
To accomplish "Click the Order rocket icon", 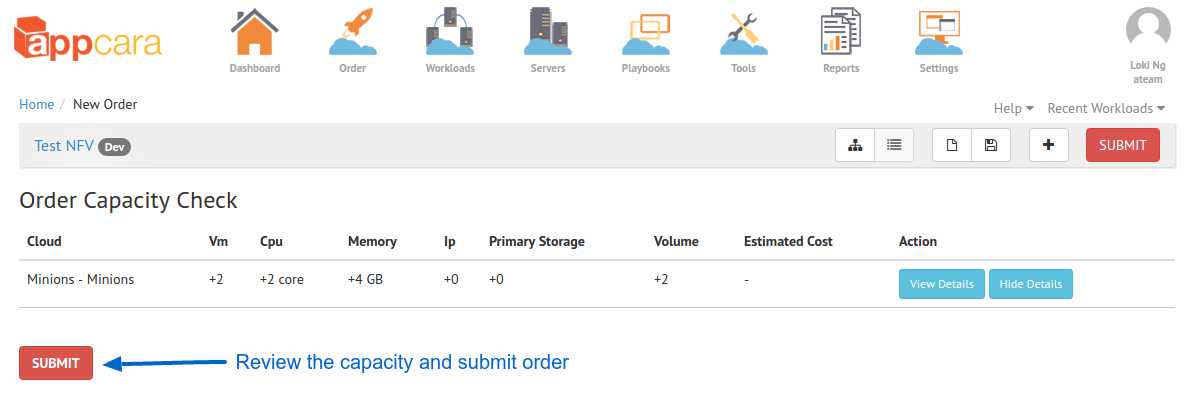I will [x=352, y=32].
